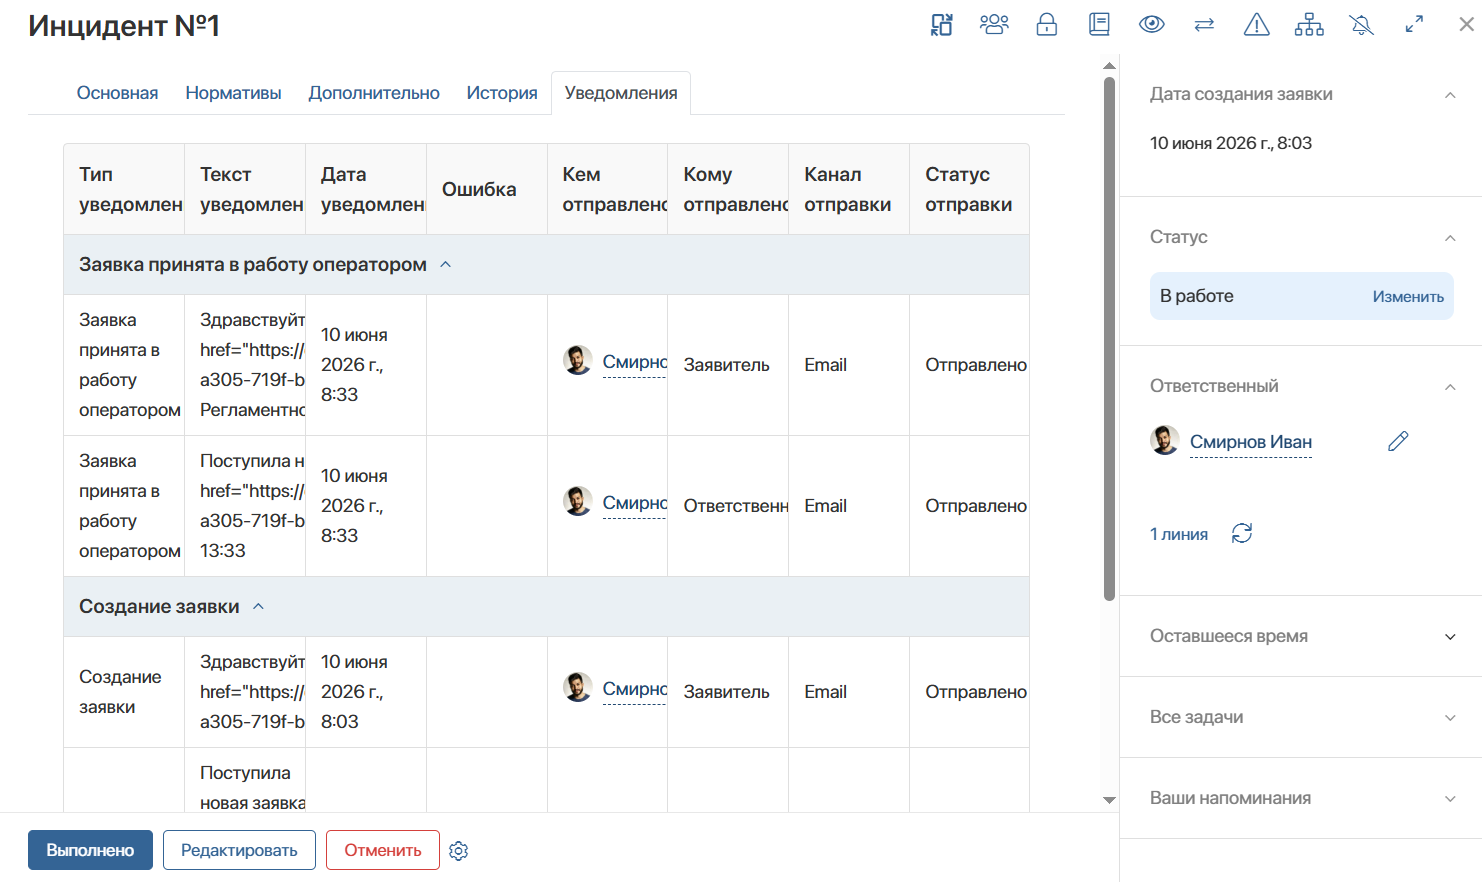1482x882 pixels.
Task: Open the knowledge book icon
Action: click(1099, 25)
